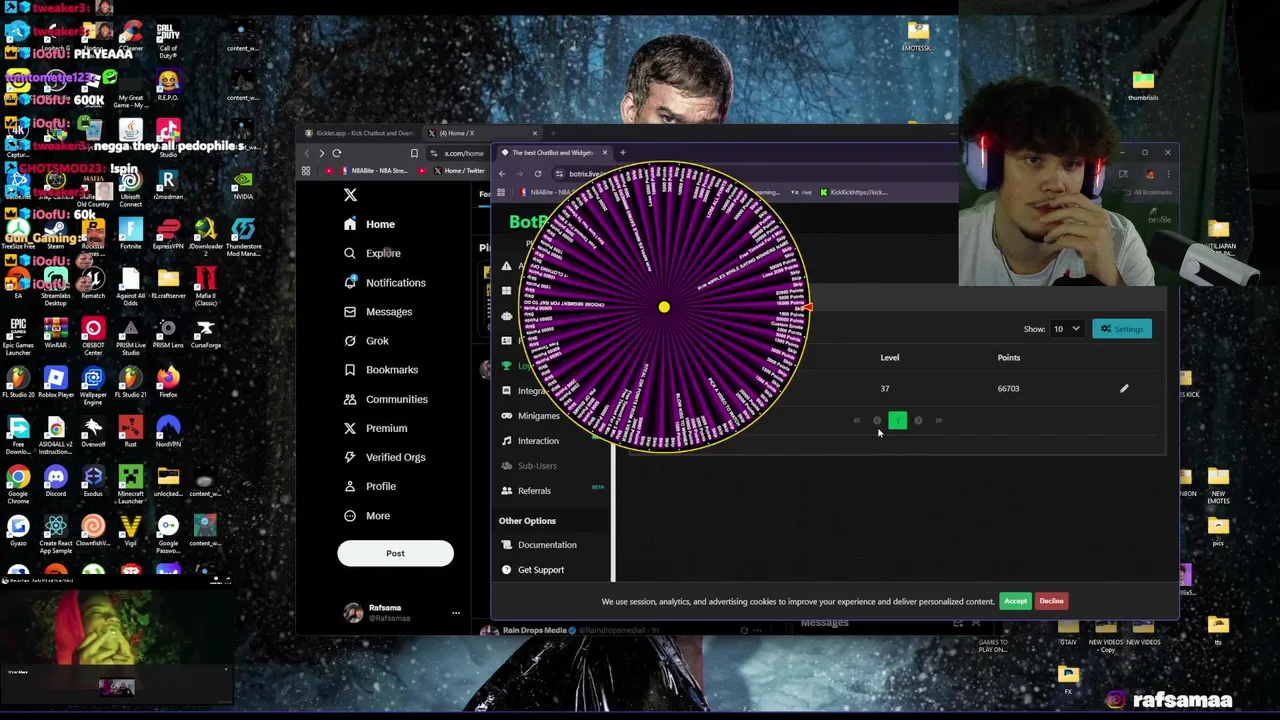Go to last page double-arrow
Screen dimensions: 1280x720
click(x=939, y=421)
